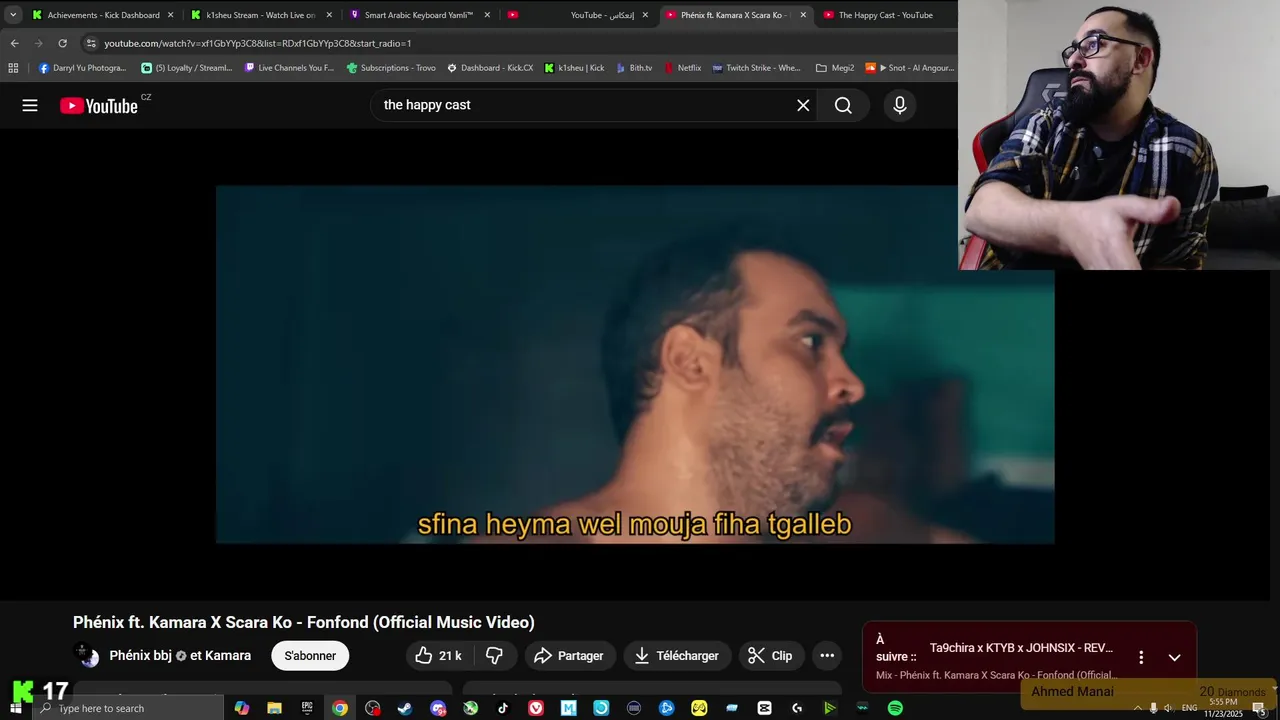
Task: Open more actions three-dot menu
Action: point(827,656)
